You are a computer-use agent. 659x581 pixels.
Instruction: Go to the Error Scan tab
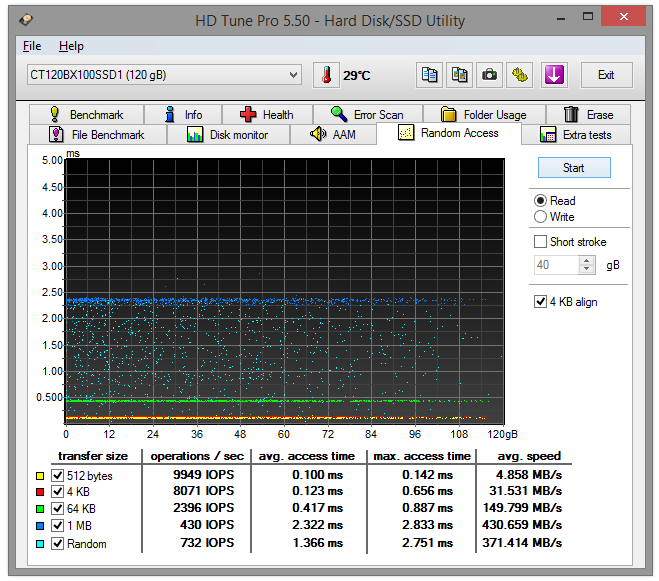click(x=368, y=114)
